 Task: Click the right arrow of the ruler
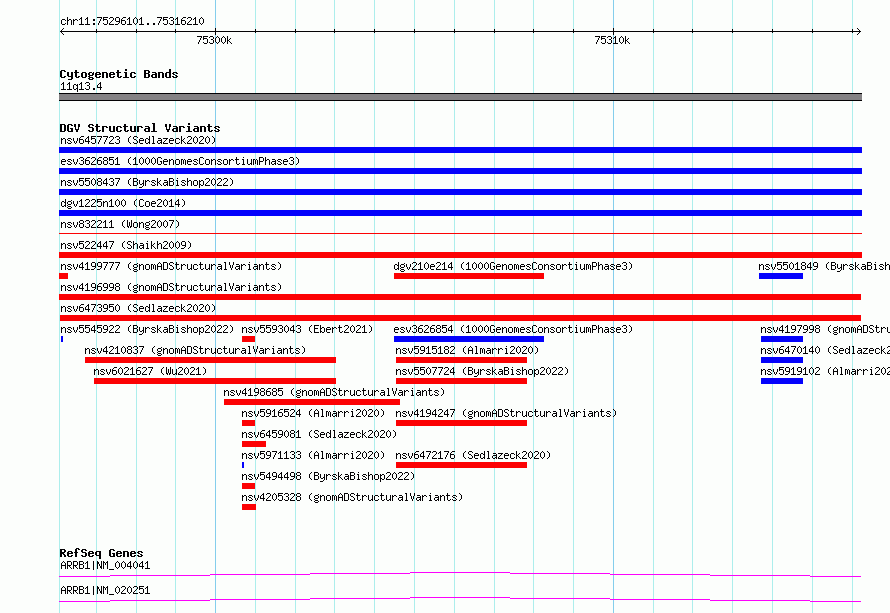click(x=858, y=31)
